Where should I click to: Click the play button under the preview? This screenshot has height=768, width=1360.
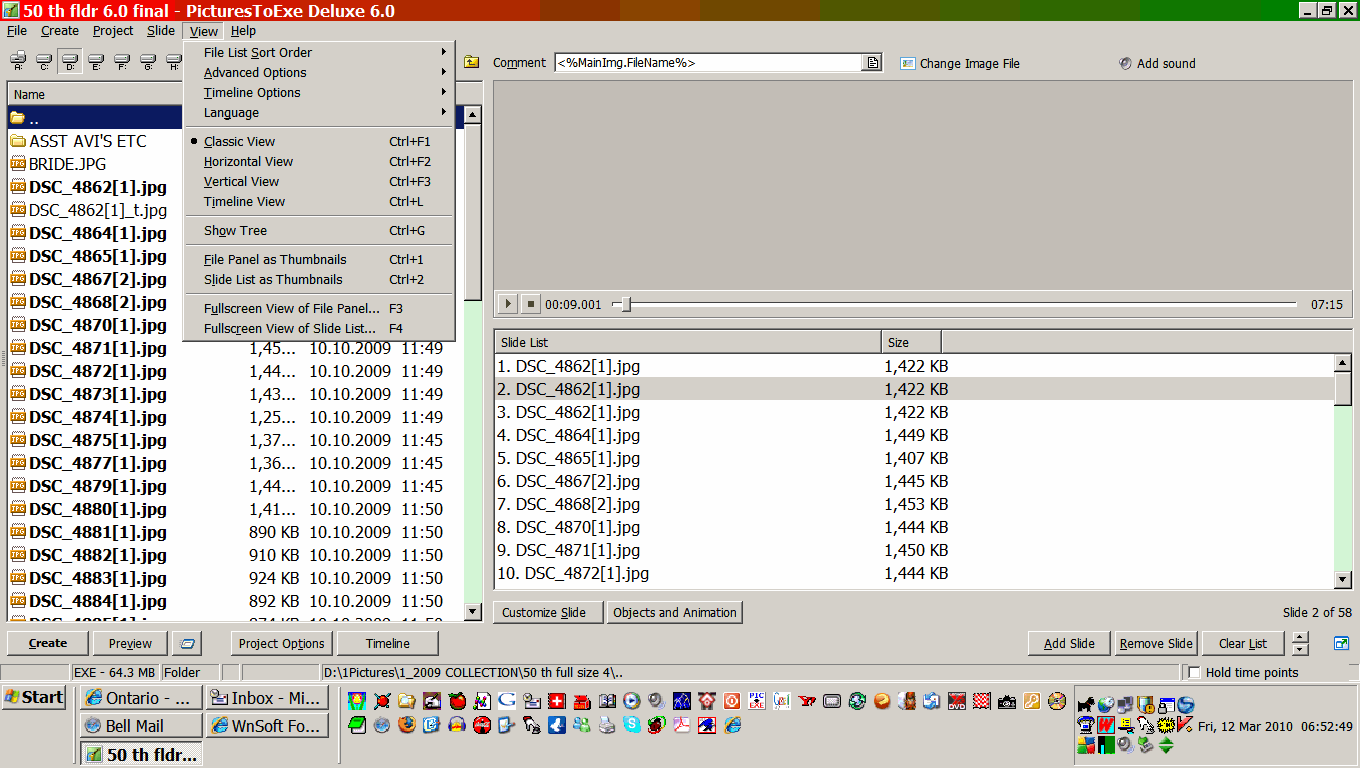point(507,304)
